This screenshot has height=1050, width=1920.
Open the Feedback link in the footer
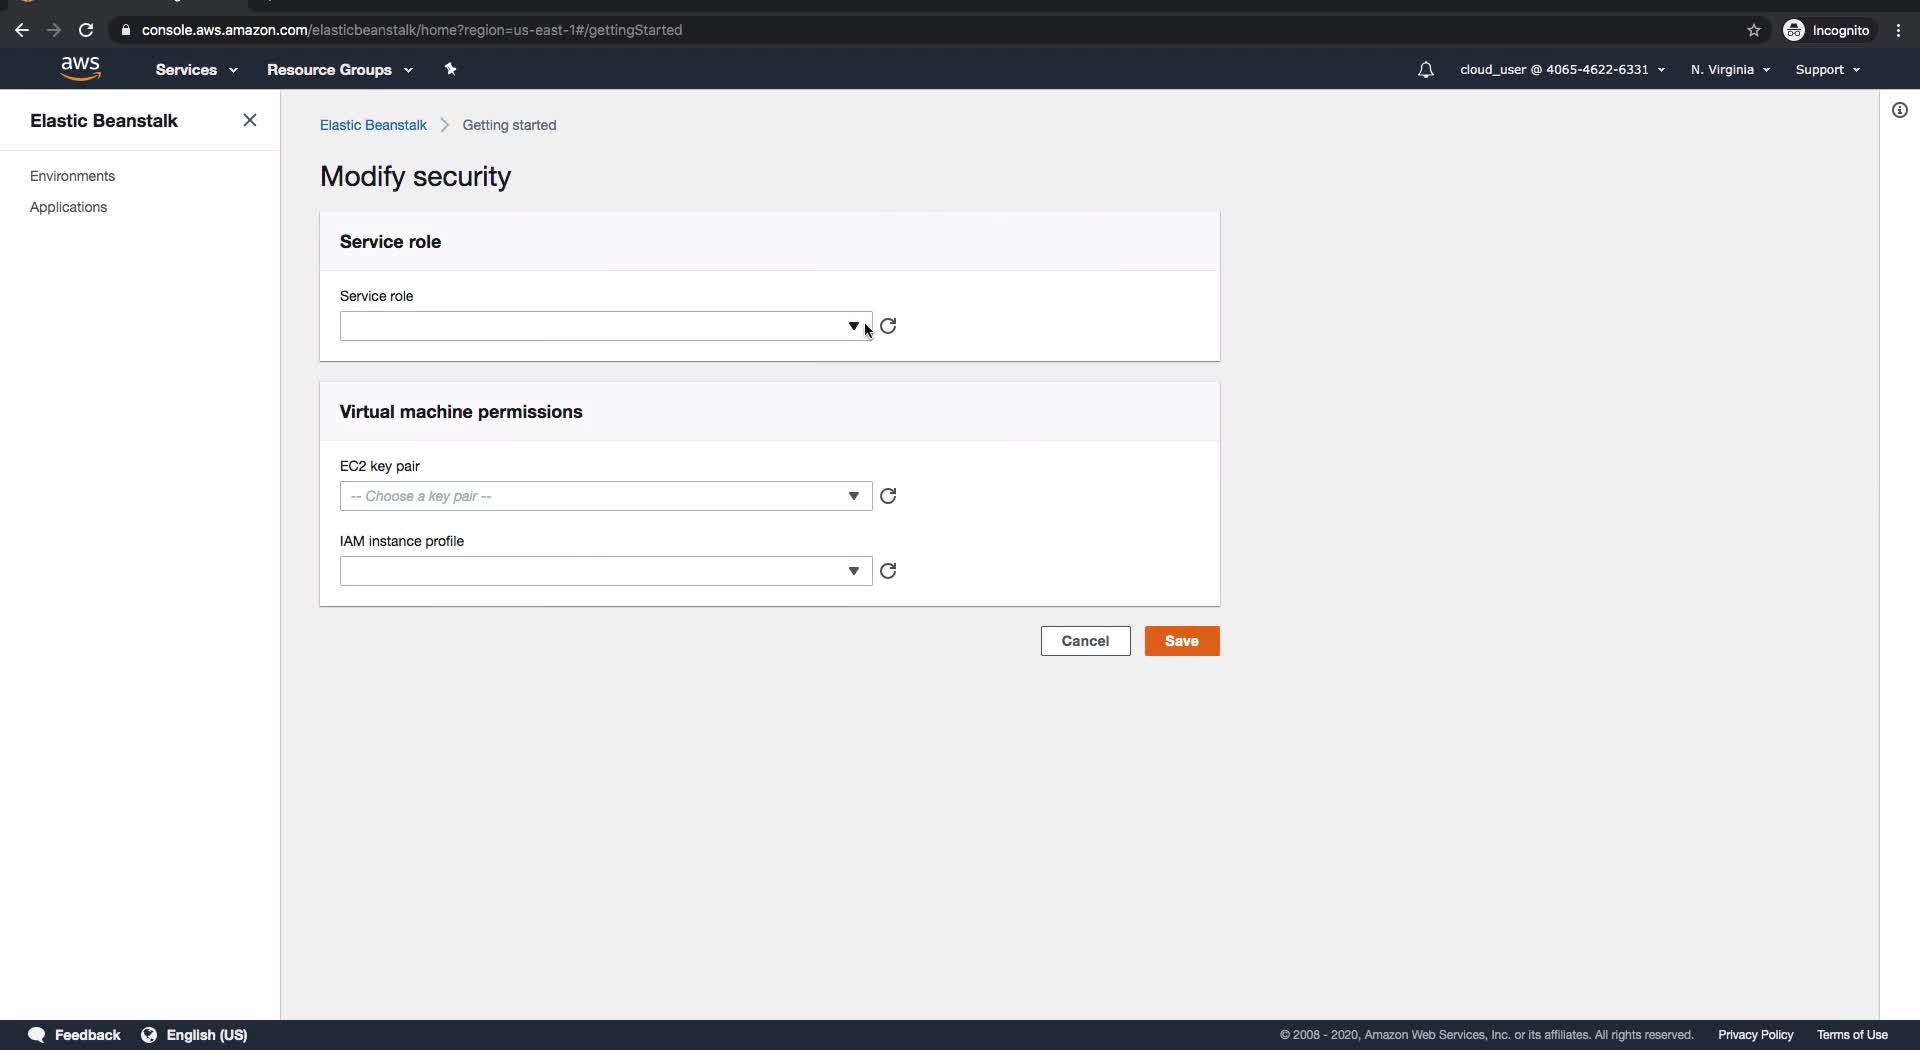coord(75,1035)
